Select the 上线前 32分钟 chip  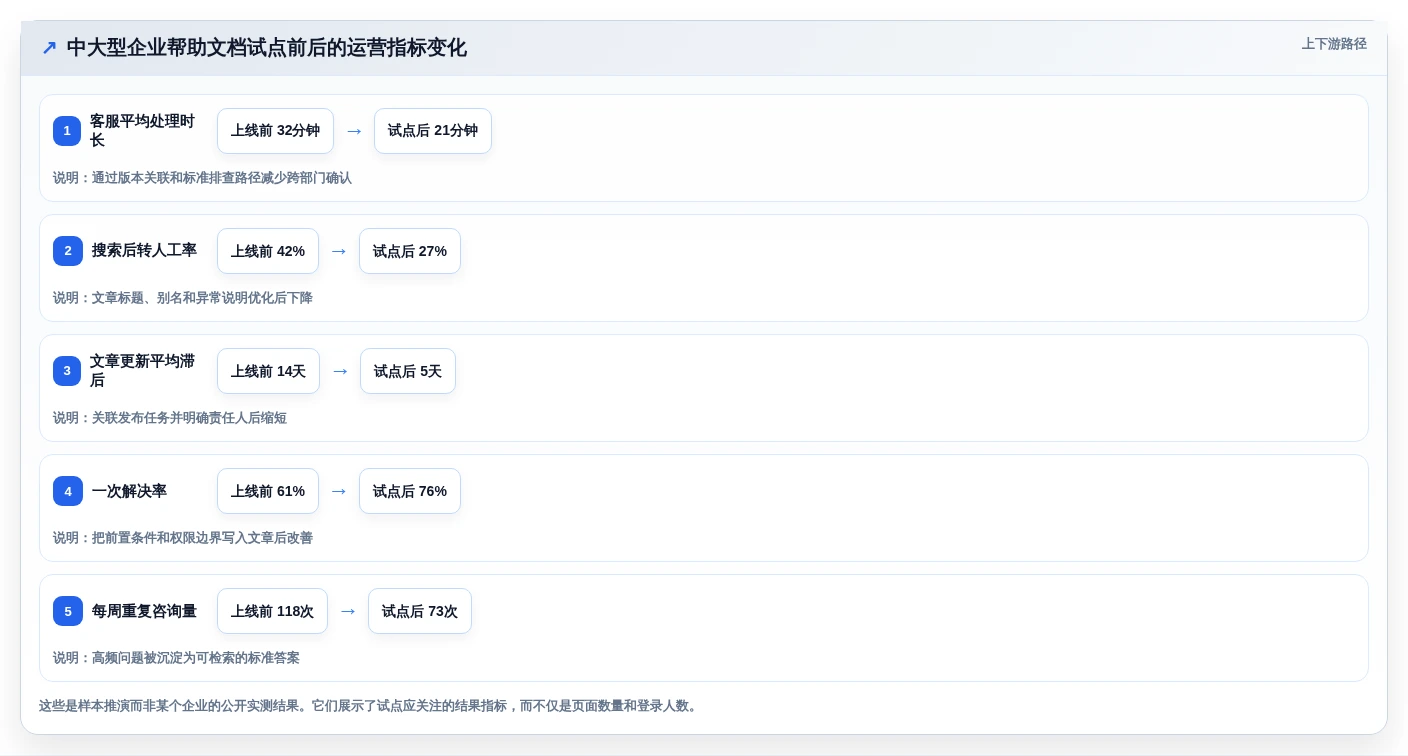(275, 131)
